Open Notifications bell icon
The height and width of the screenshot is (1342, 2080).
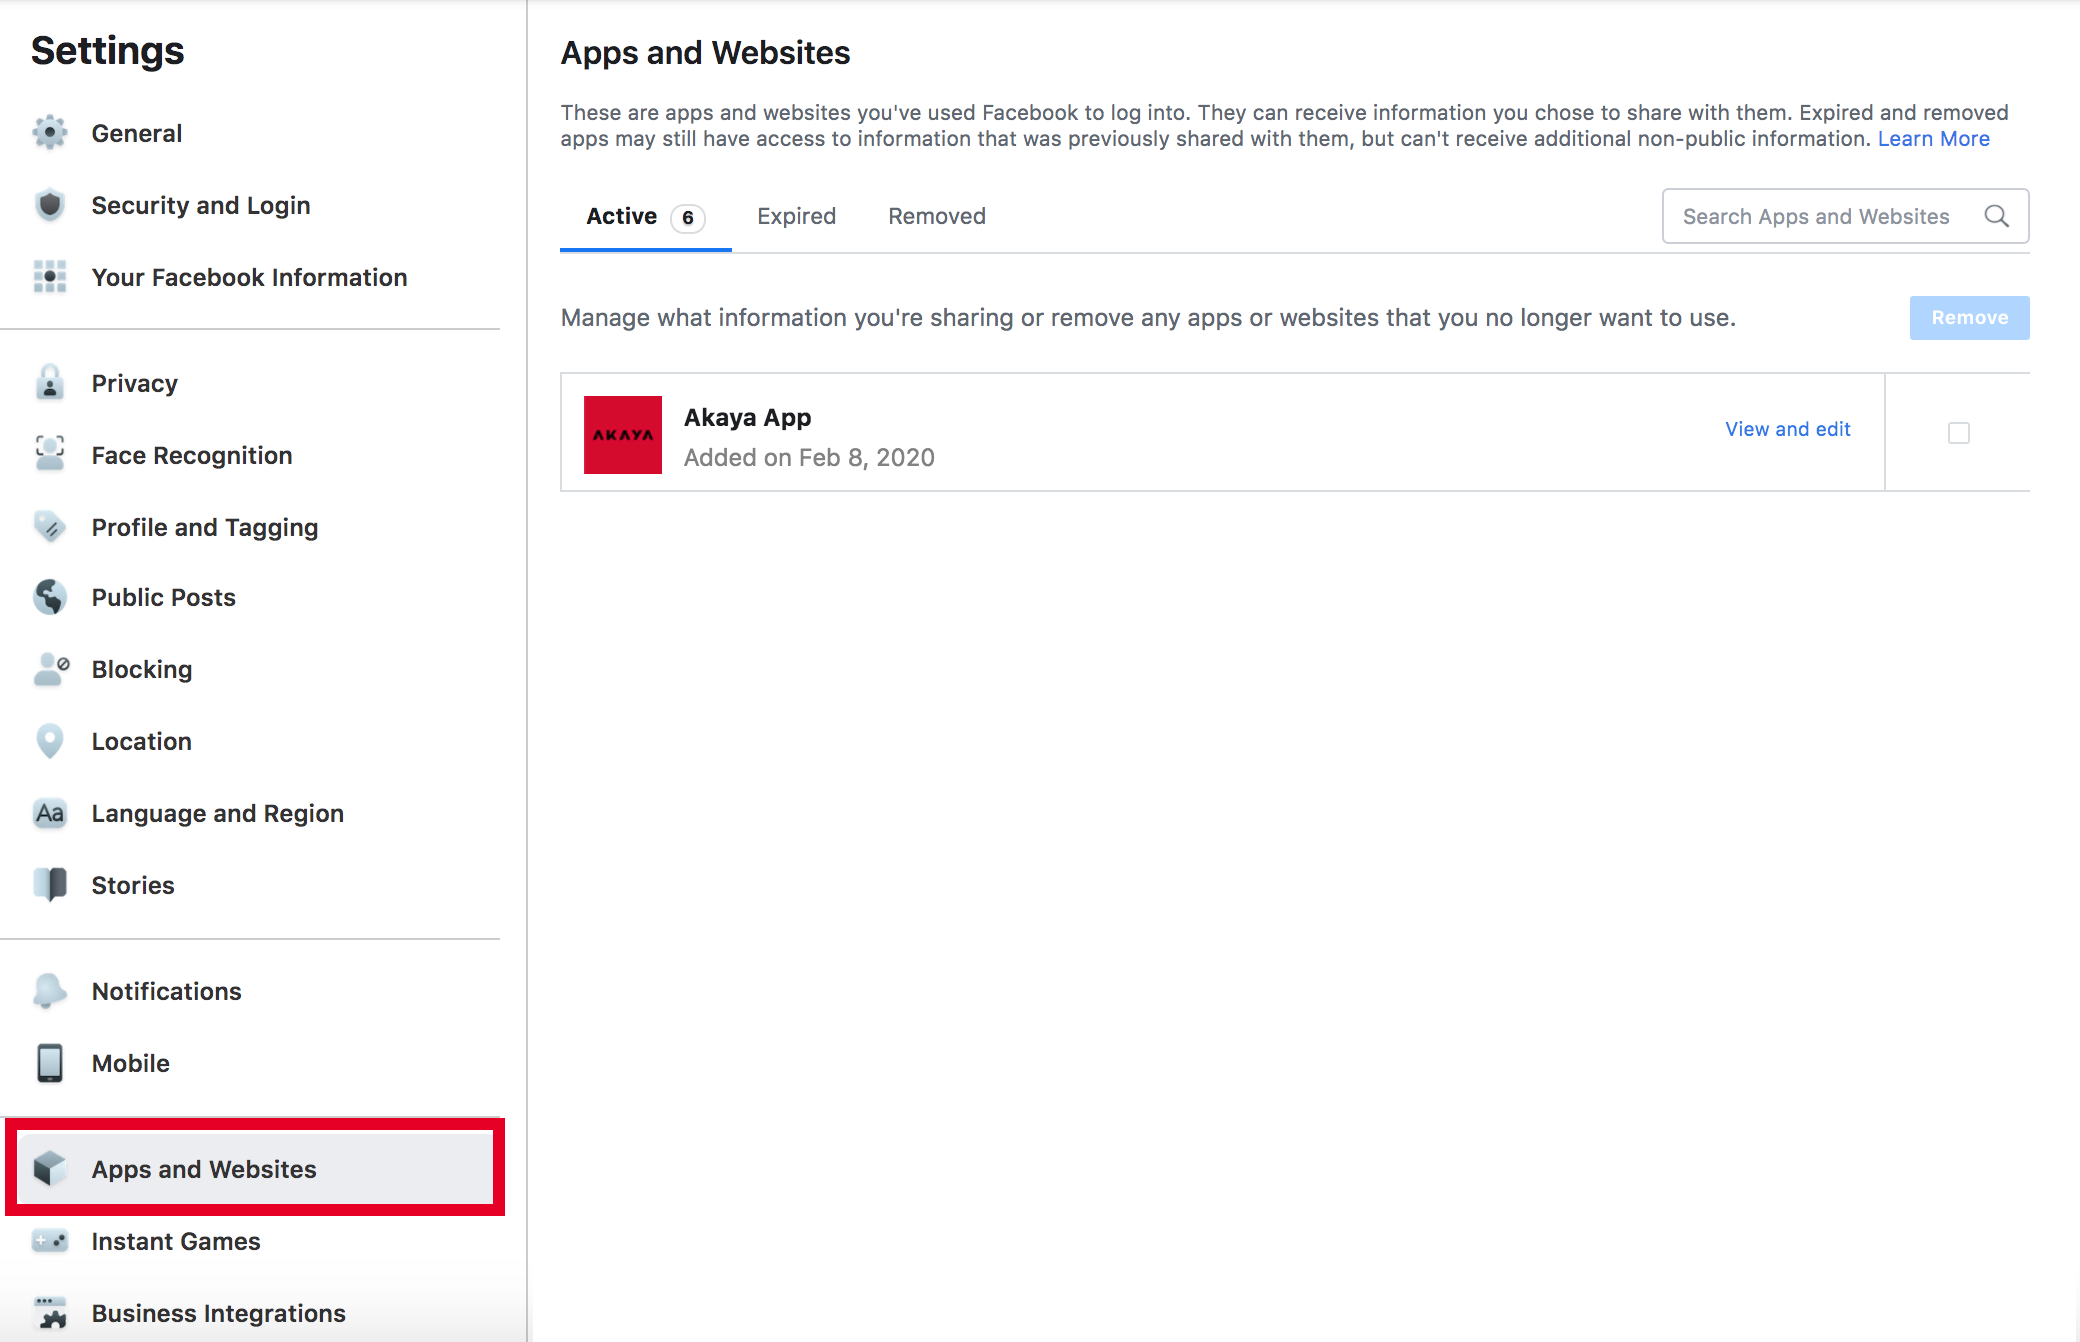(x=49, y=990)
